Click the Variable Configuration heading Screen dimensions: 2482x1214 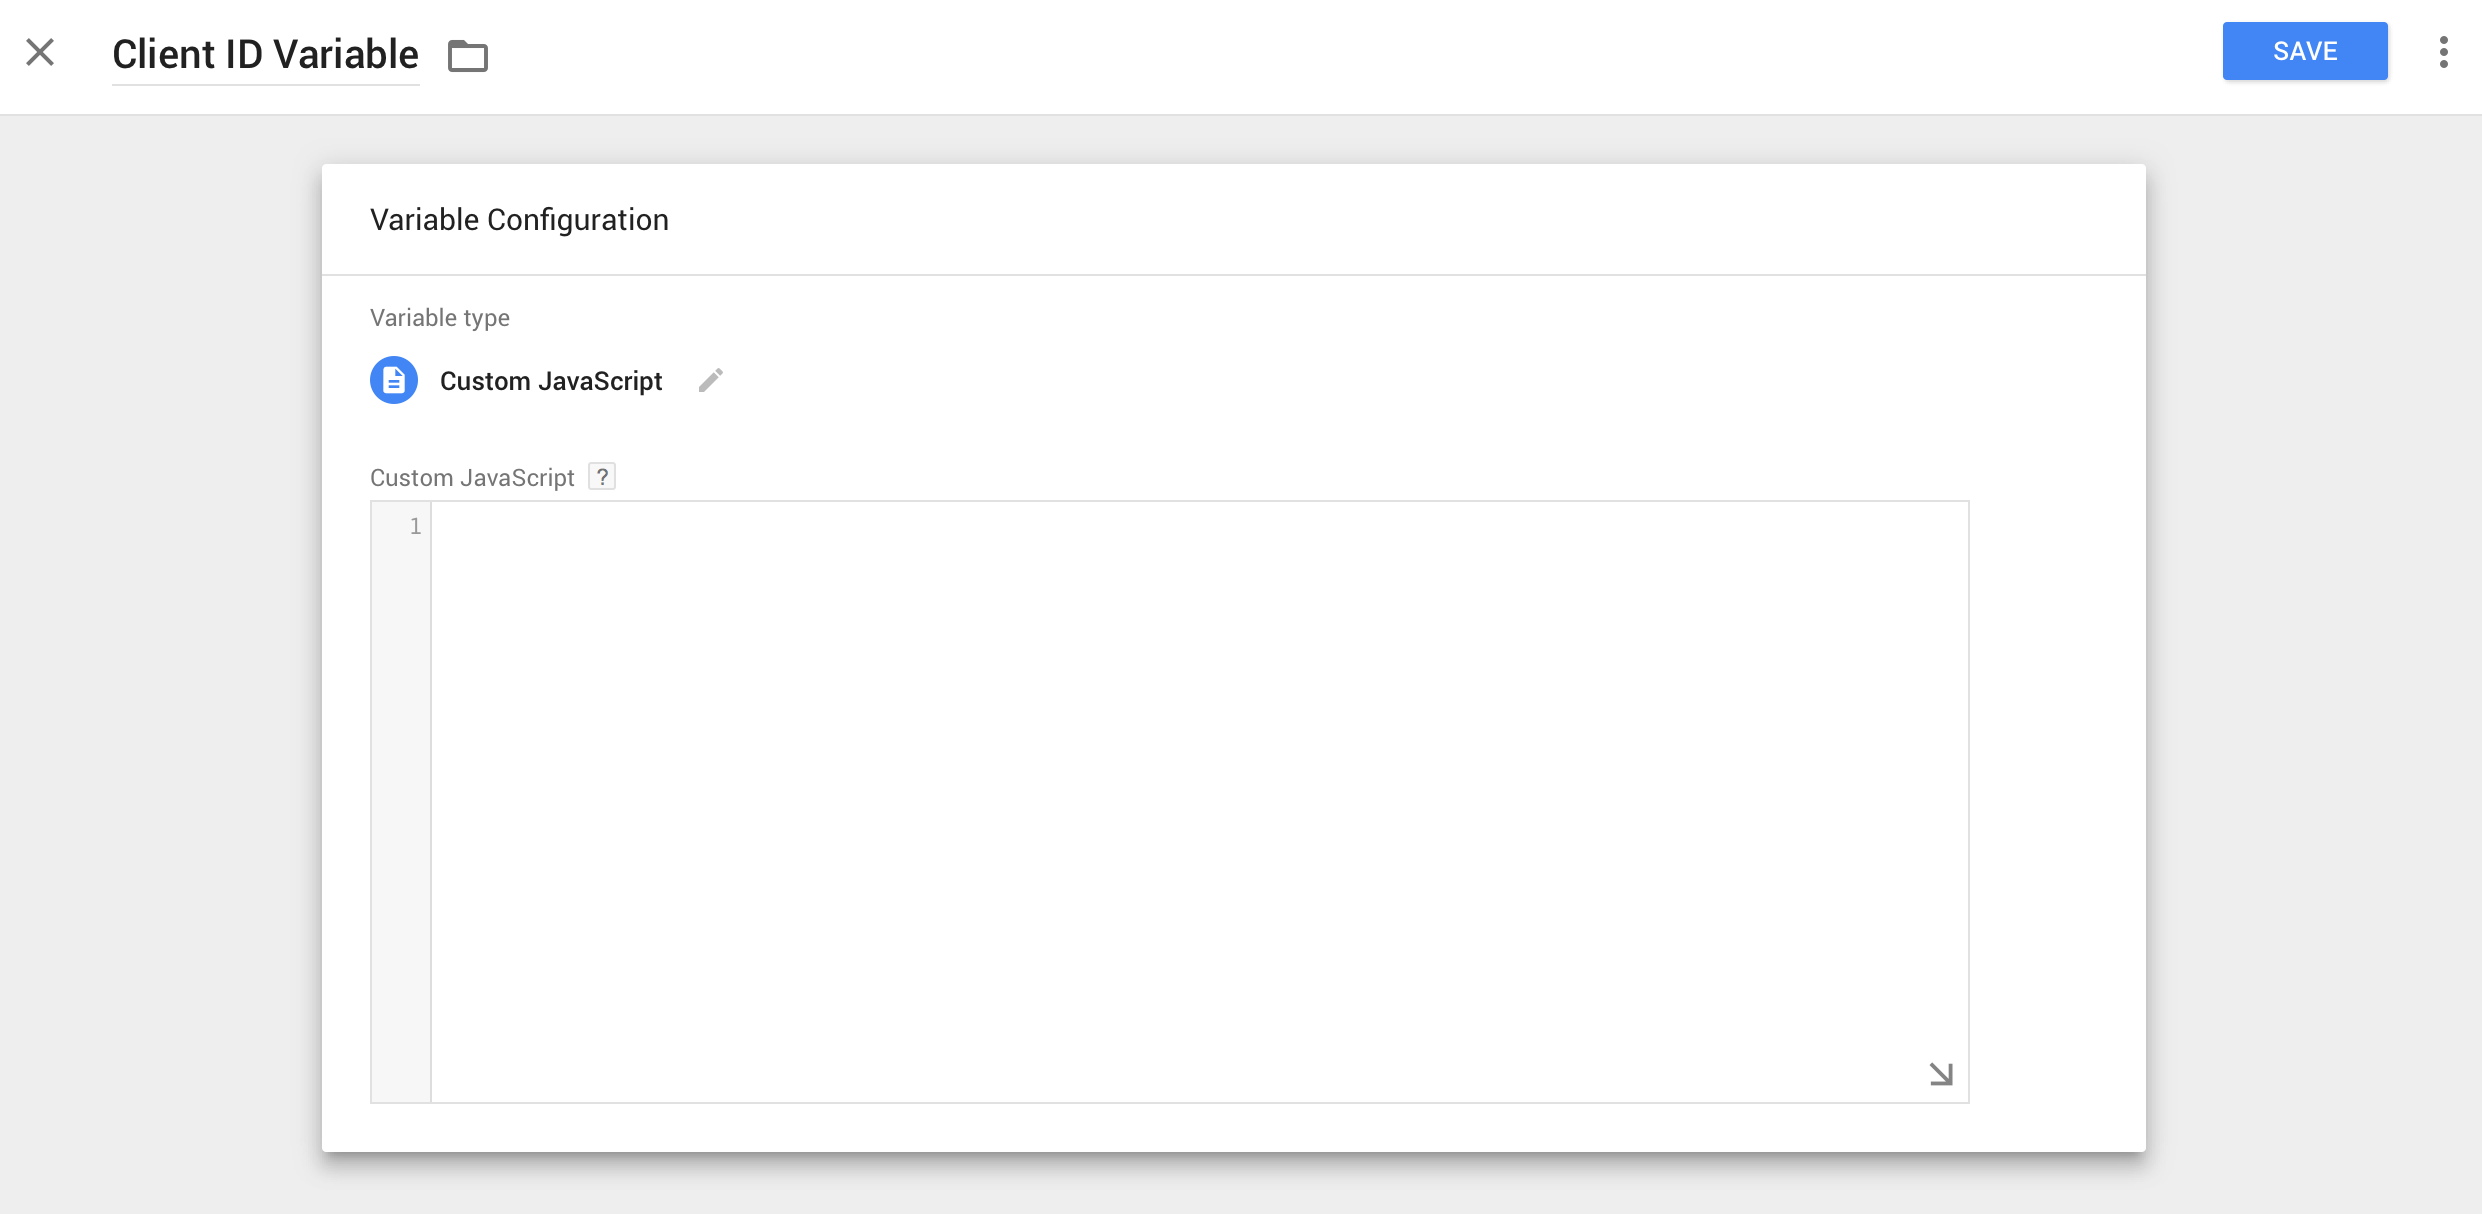(519, 220)
